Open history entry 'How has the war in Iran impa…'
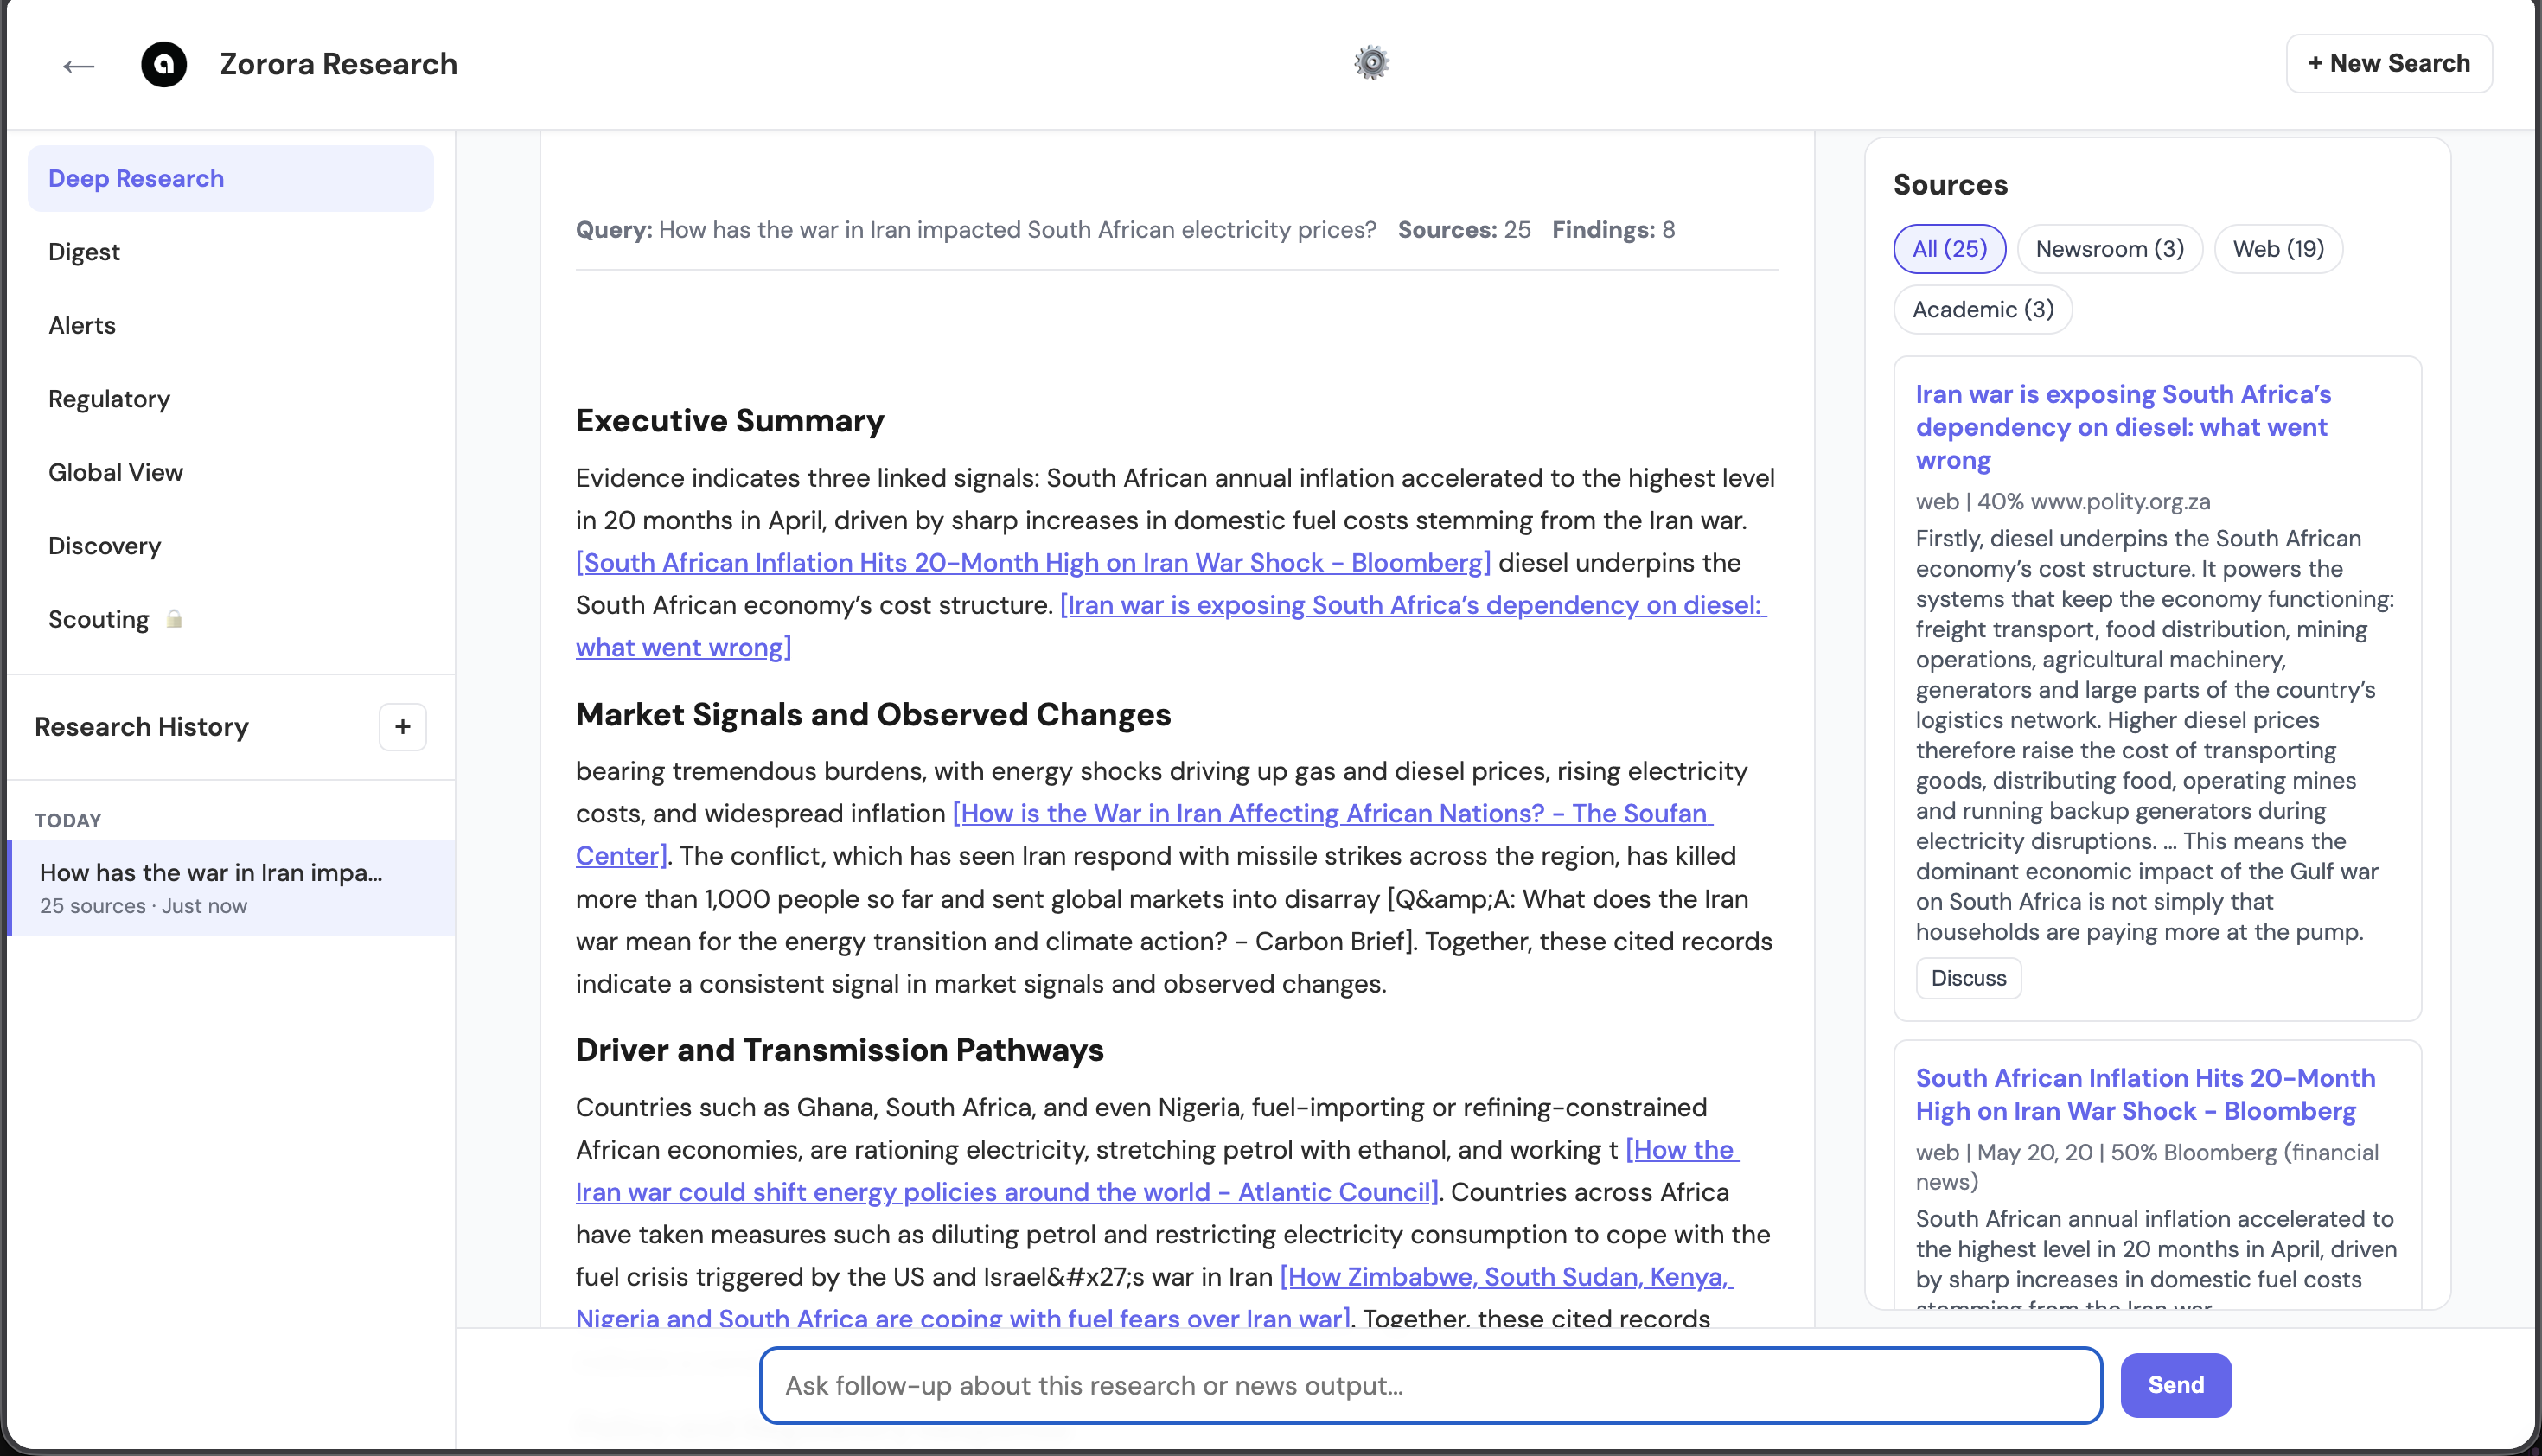The image size is (2542, 1456). tap(231, 888)
